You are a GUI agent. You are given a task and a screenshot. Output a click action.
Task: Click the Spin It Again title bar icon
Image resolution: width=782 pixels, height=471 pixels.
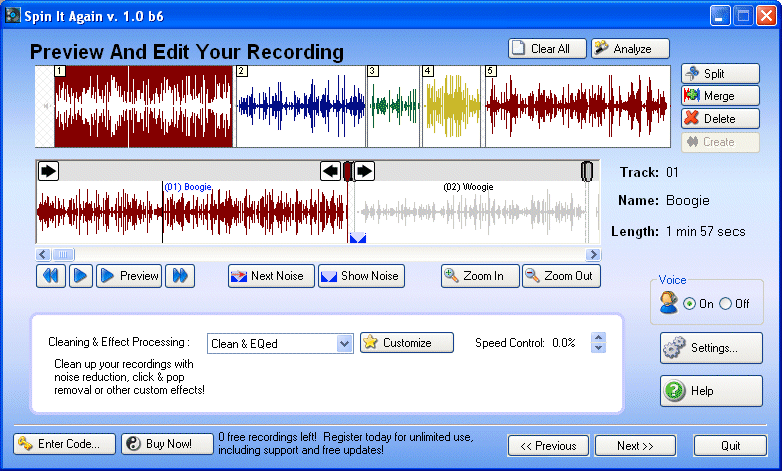[12, 15]
